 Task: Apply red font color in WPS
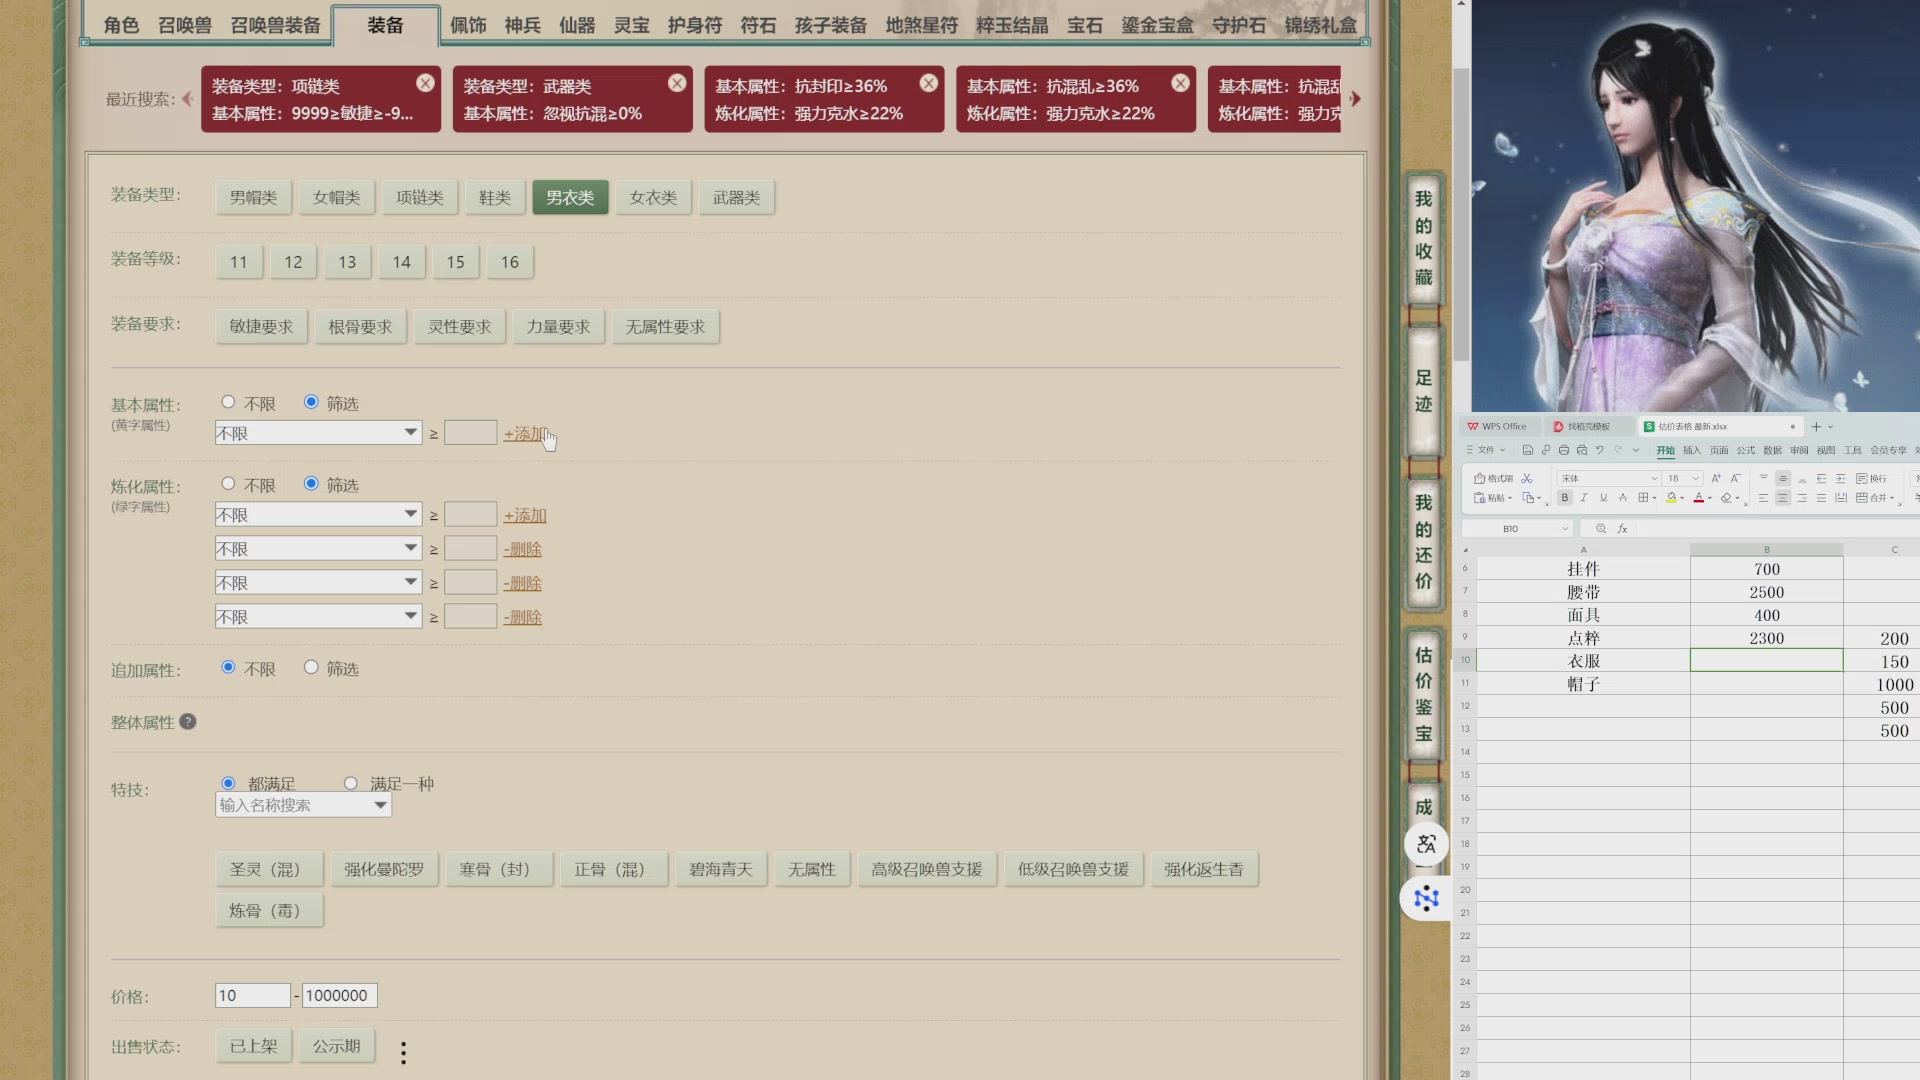point(1698,497)
